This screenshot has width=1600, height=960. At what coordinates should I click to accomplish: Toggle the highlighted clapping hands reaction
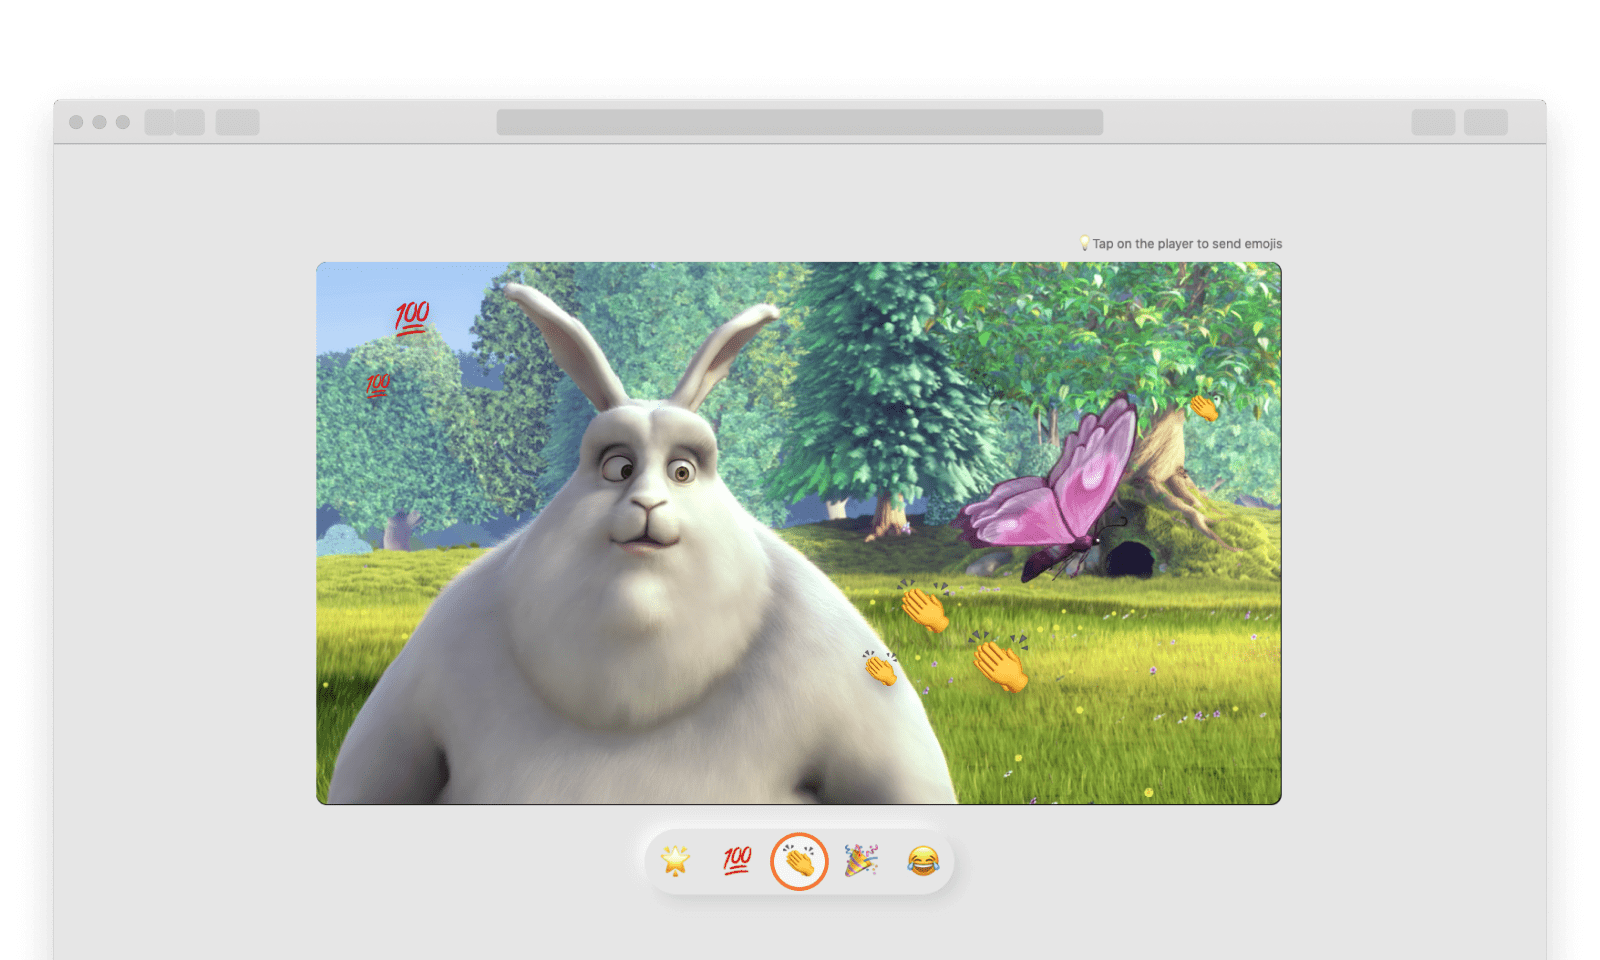click(799, 861)
